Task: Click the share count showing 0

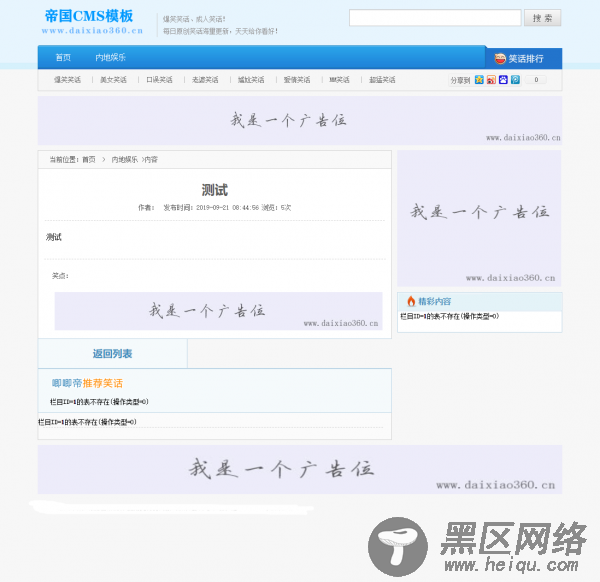Action: click(536, 80)
